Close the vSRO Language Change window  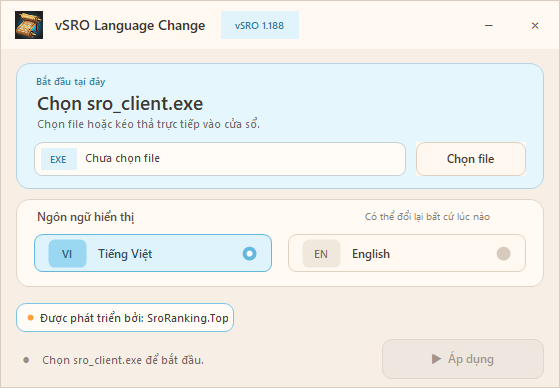coord(535,25)
